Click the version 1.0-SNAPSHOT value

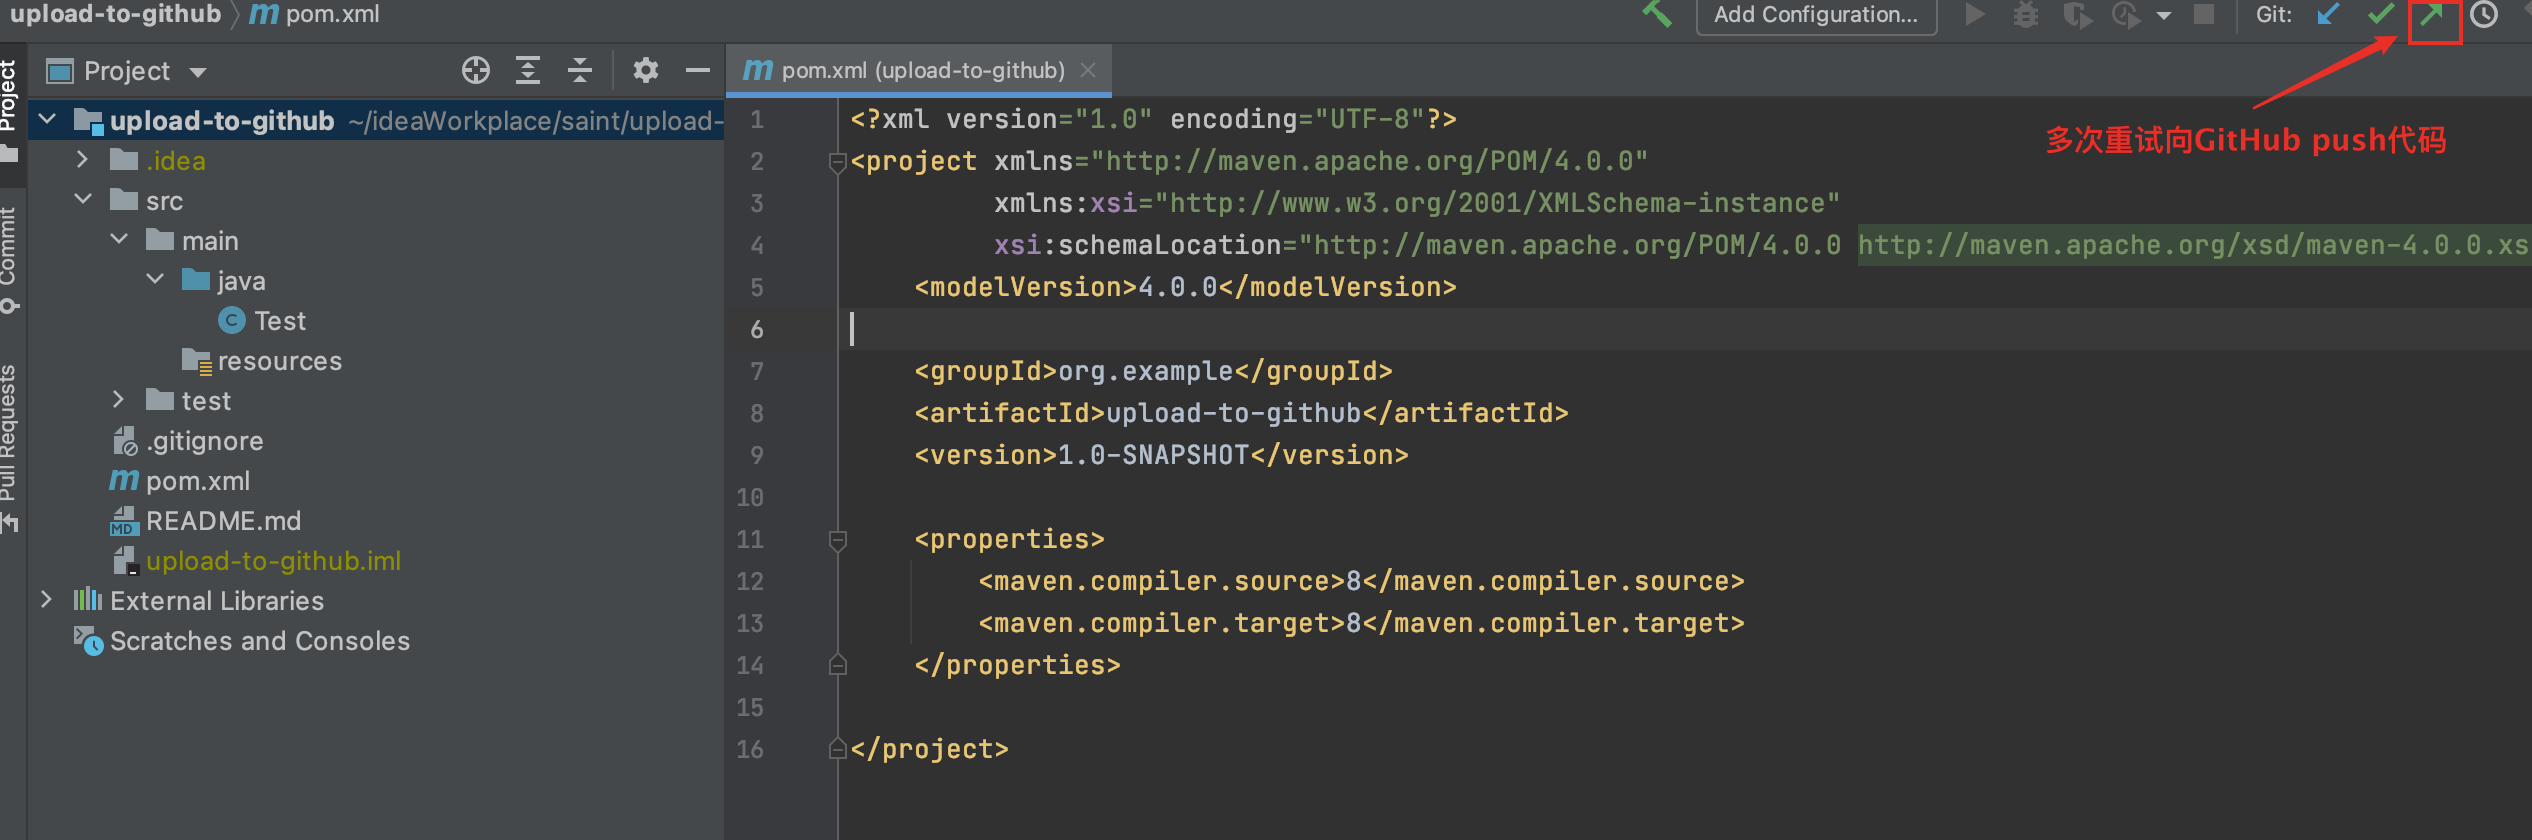coord(1154,455)
